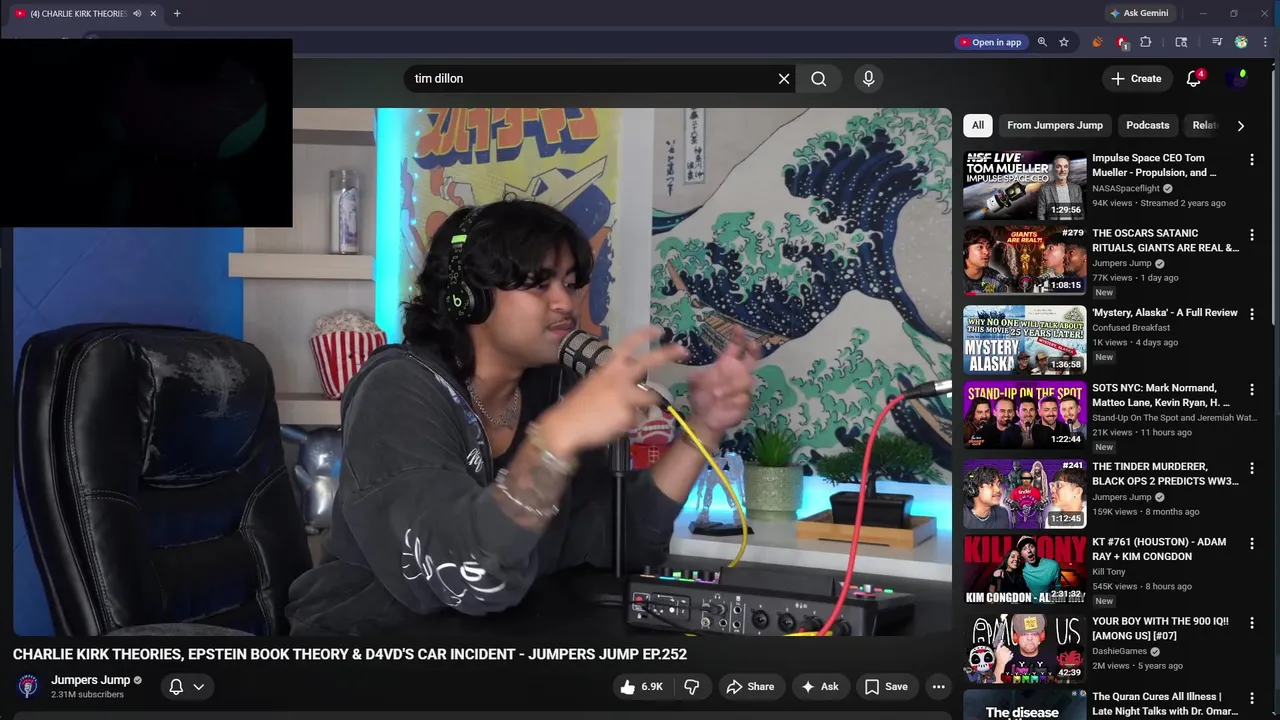The image size is (1280, 720).
Task: Open the media controls music-note icon
Action: (x=1217, y=42)
